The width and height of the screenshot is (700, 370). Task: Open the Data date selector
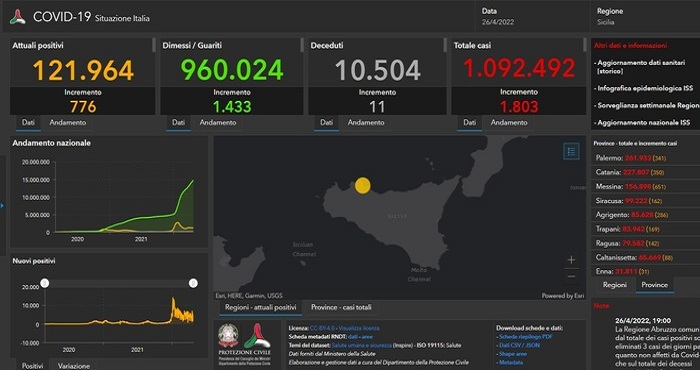tap(531, 17)
